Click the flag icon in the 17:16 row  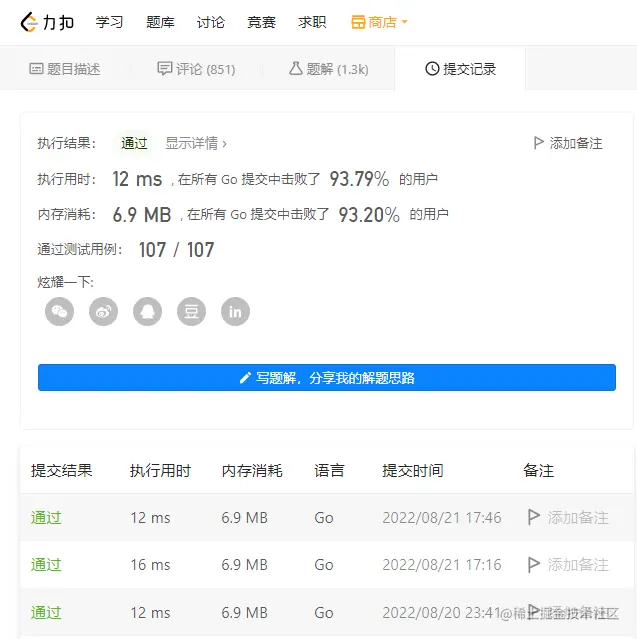(533, 565)
